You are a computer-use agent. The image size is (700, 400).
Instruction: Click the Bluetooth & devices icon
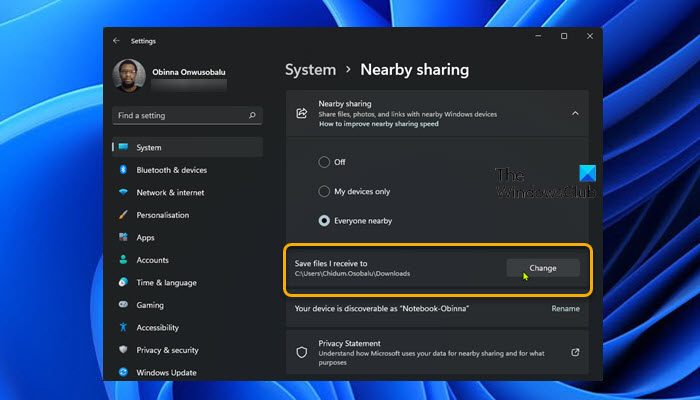pos(123,170)
